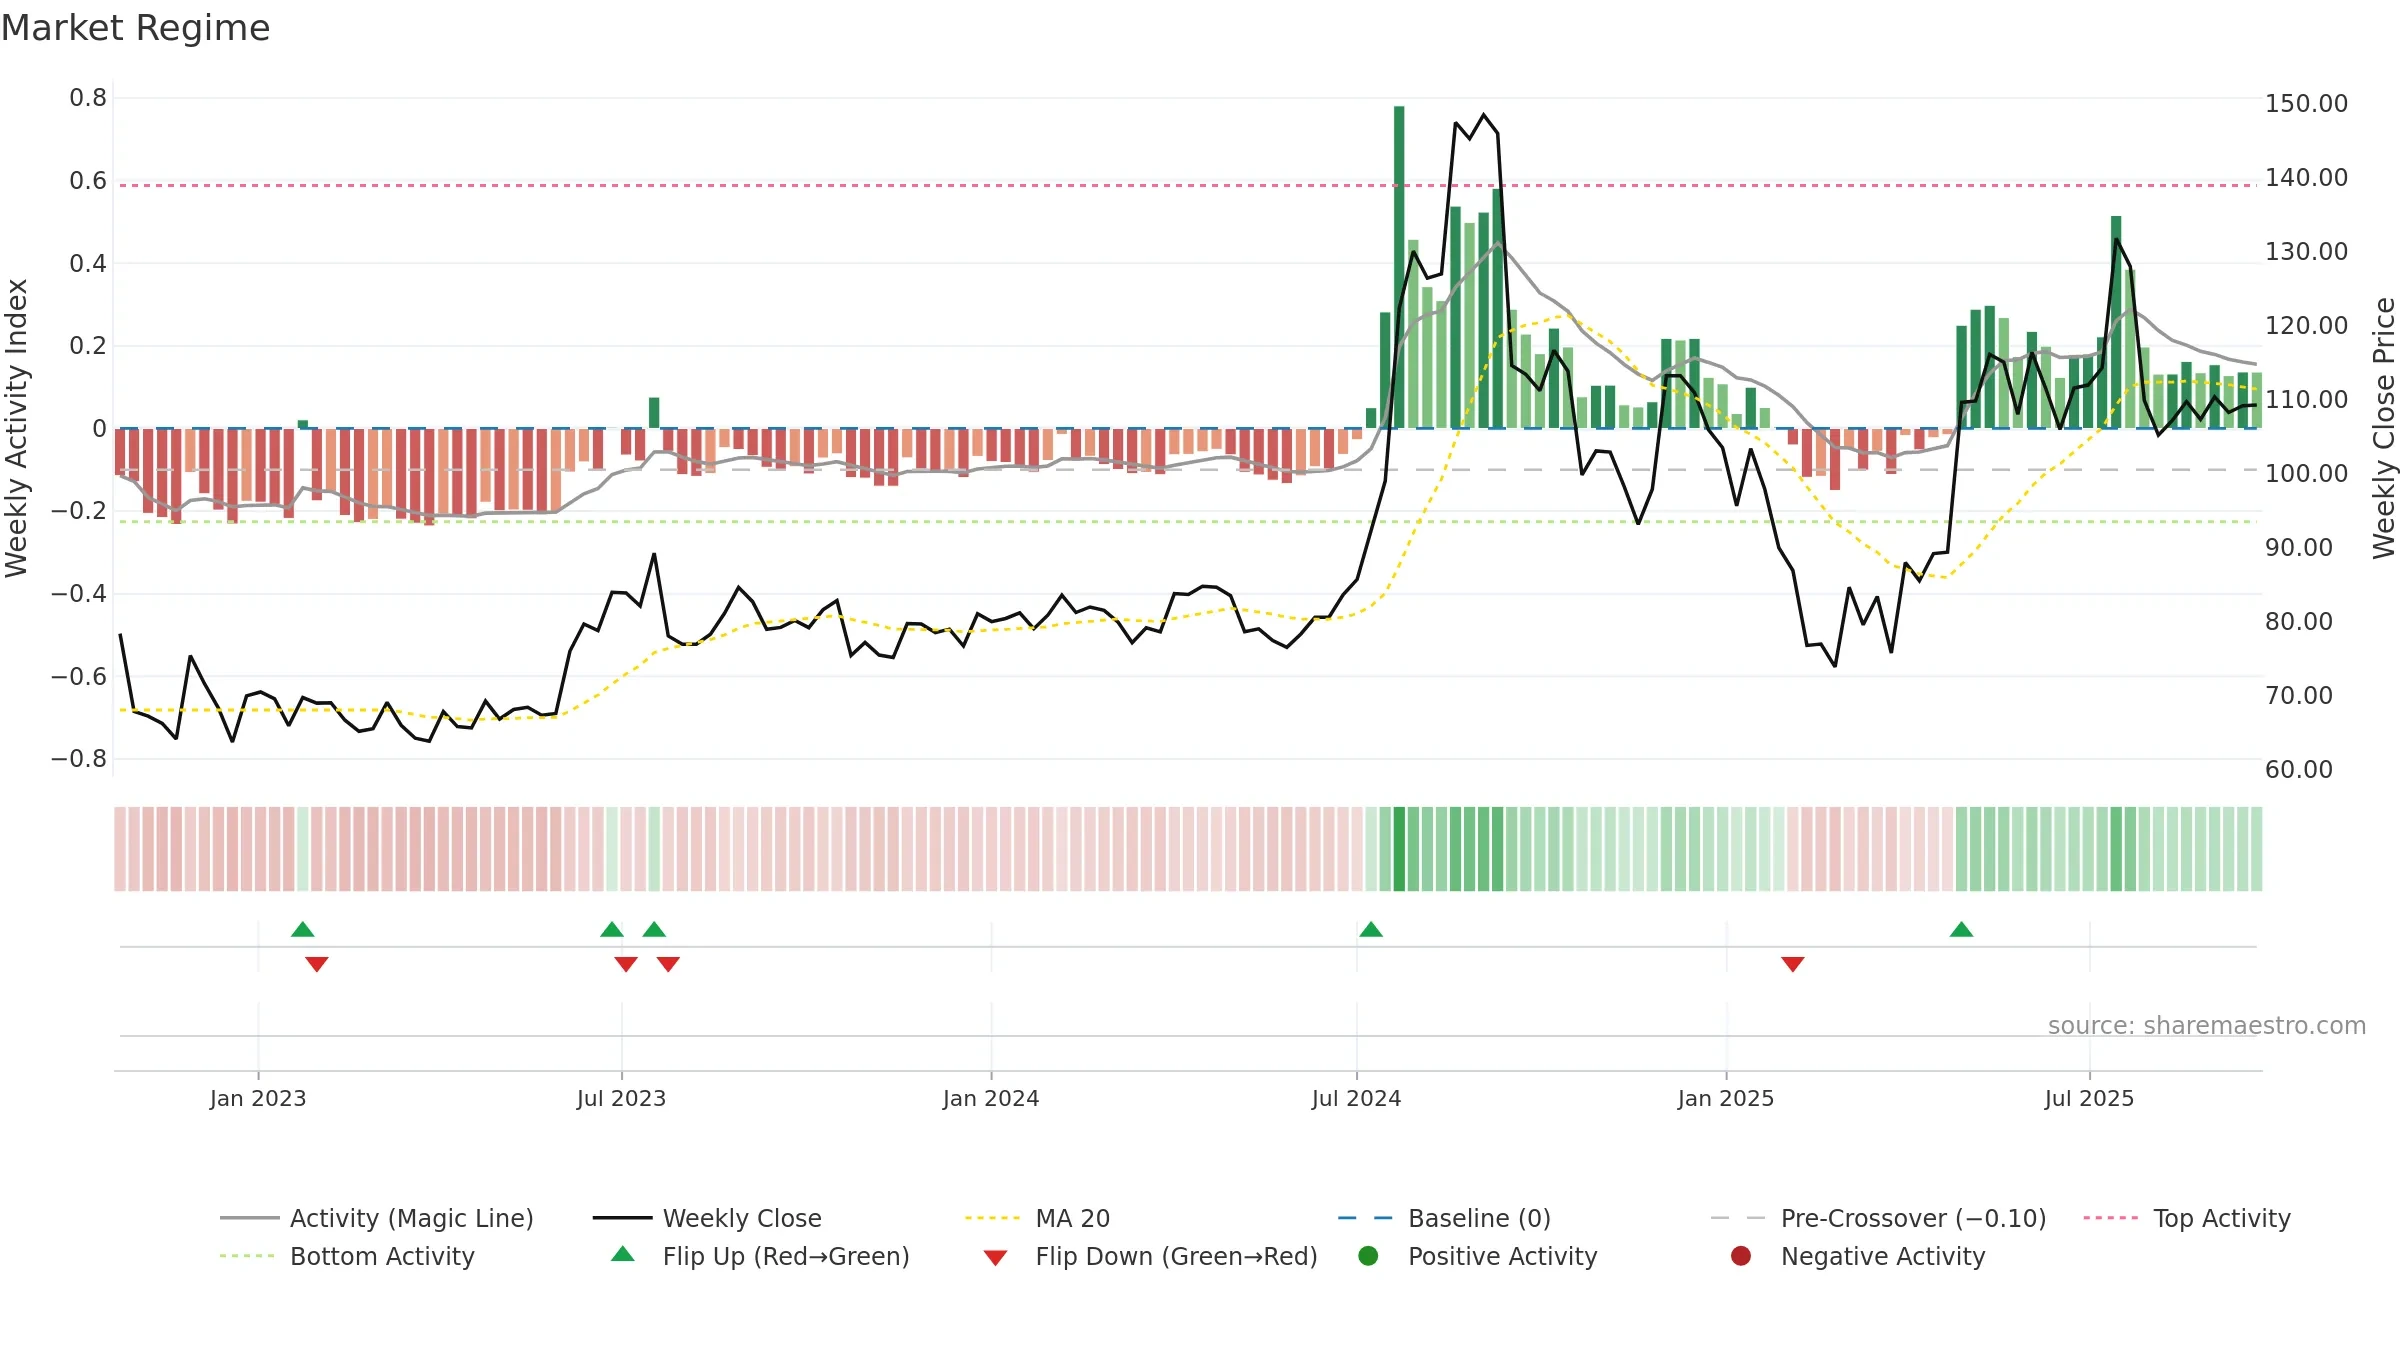The width and height of the screenshot is (2400, 1350).
Task: Click the Flip Up green triangle legend icon
Action: [x=623, y=1254]
